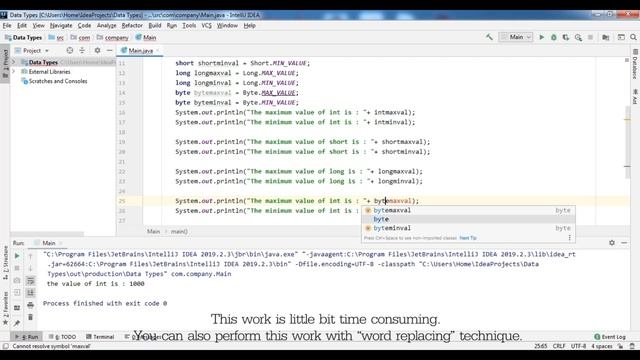
Task: Open the Favorites side tool window
Action: pyautogui.click(x=5, y=307)
